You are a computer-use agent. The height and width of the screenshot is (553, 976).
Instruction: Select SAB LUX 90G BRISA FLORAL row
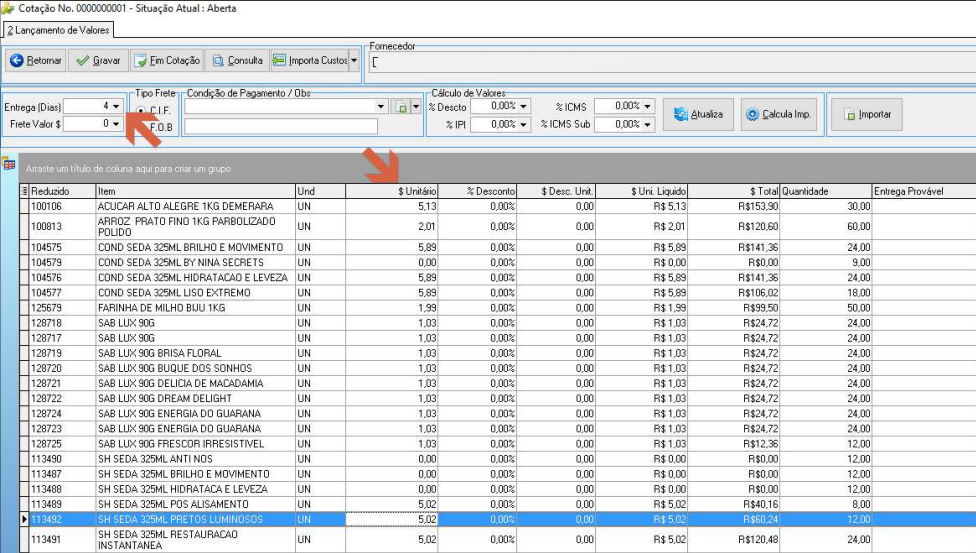click(x=497, y=353)
